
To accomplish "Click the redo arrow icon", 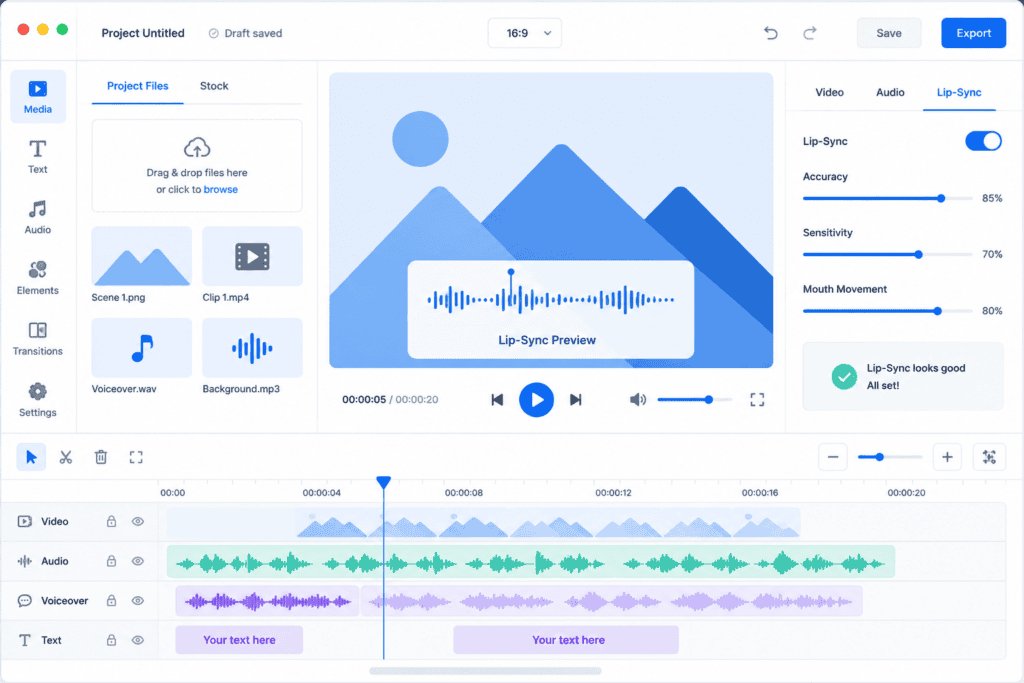I will click(x=810, y=33).
